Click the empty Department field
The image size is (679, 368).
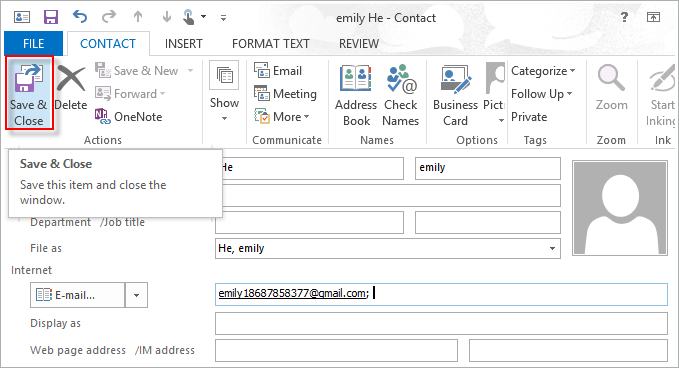tap(309, 223)
